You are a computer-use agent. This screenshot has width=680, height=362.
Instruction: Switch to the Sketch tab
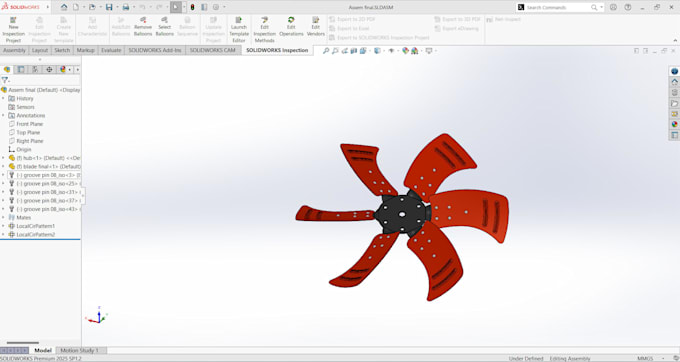pyautogui.click(x=62, y=50)
